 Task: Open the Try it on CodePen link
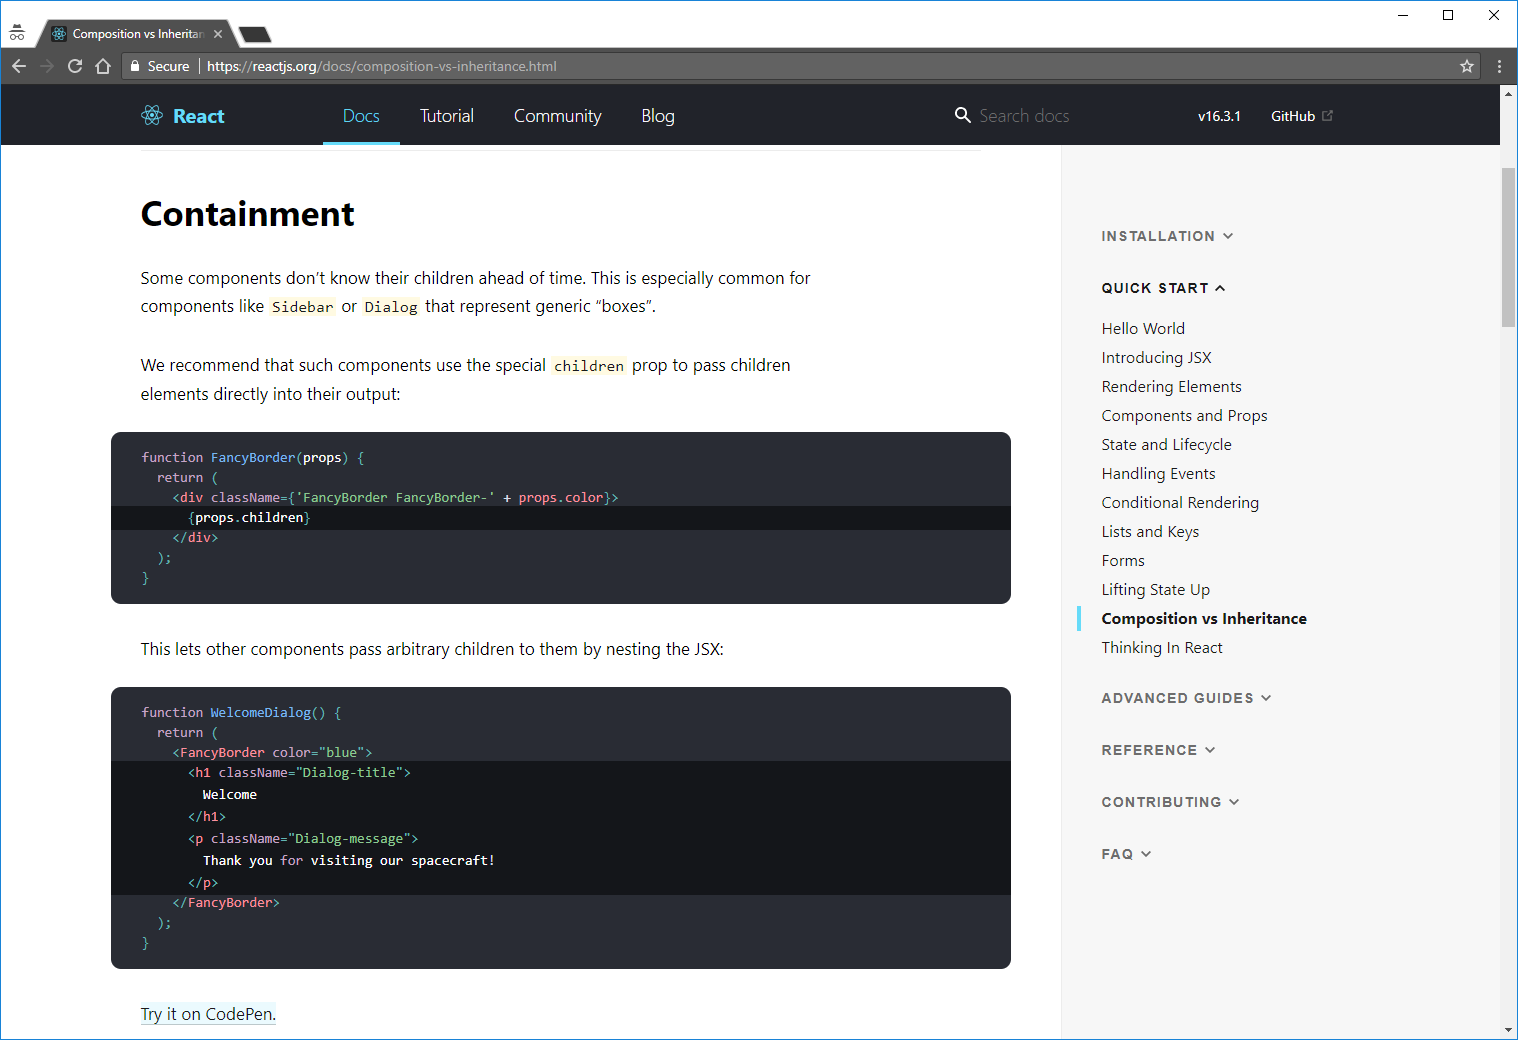(x=208, y=1014)
